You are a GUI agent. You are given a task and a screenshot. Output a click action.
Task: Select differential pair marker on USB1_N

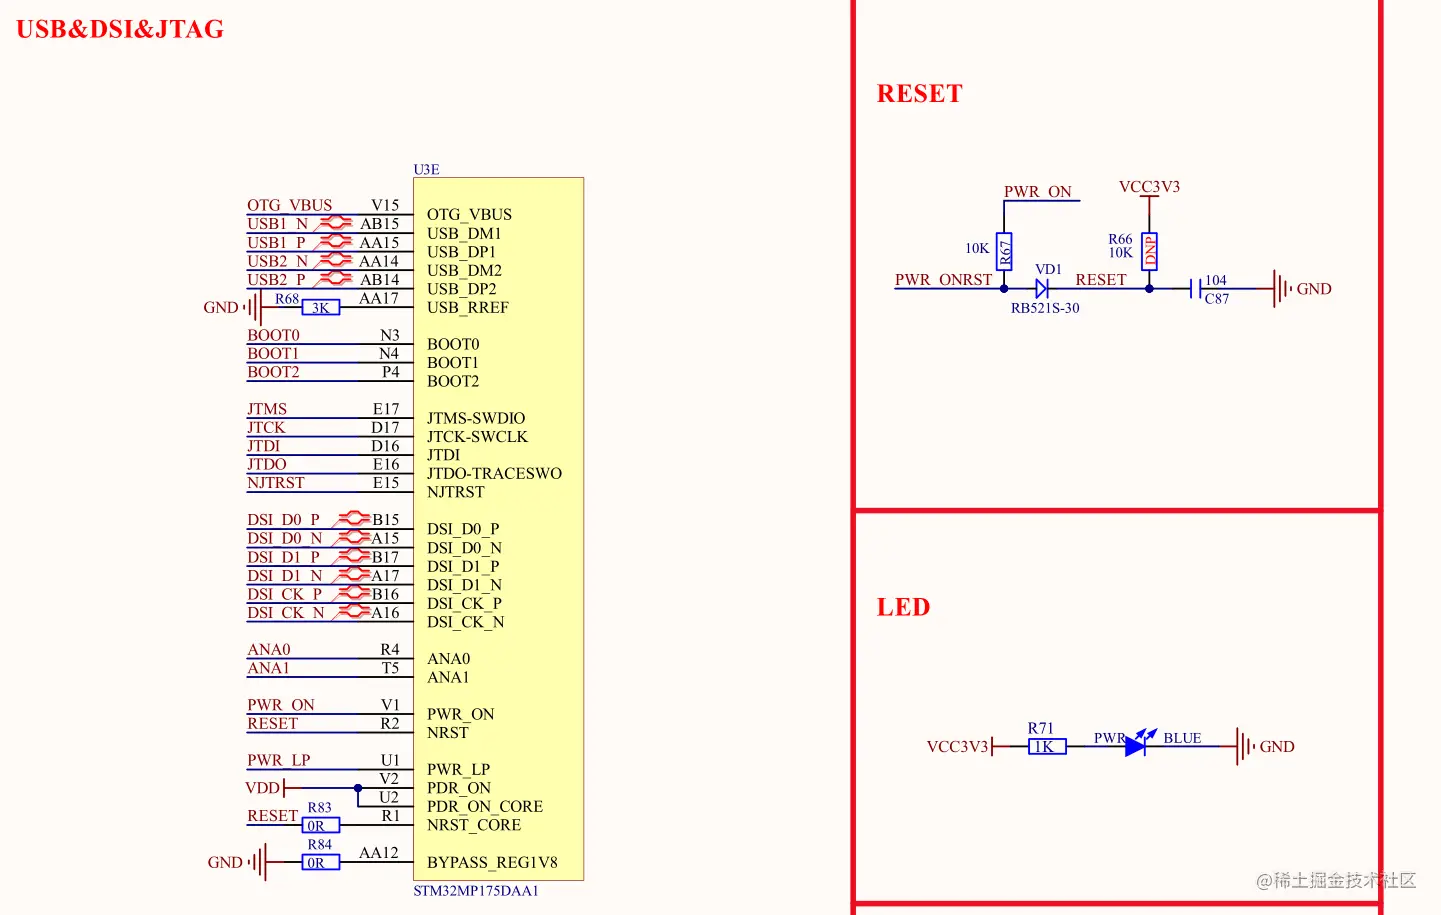click(334, 224)
